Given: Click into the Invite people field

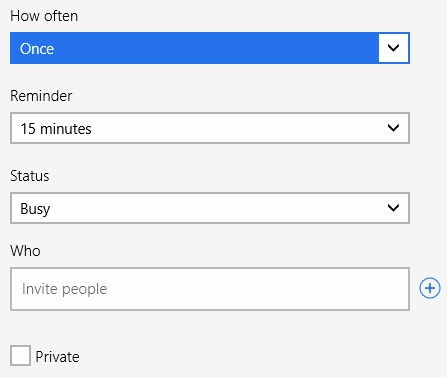Looking at the screenshot, I should [210, 289].
